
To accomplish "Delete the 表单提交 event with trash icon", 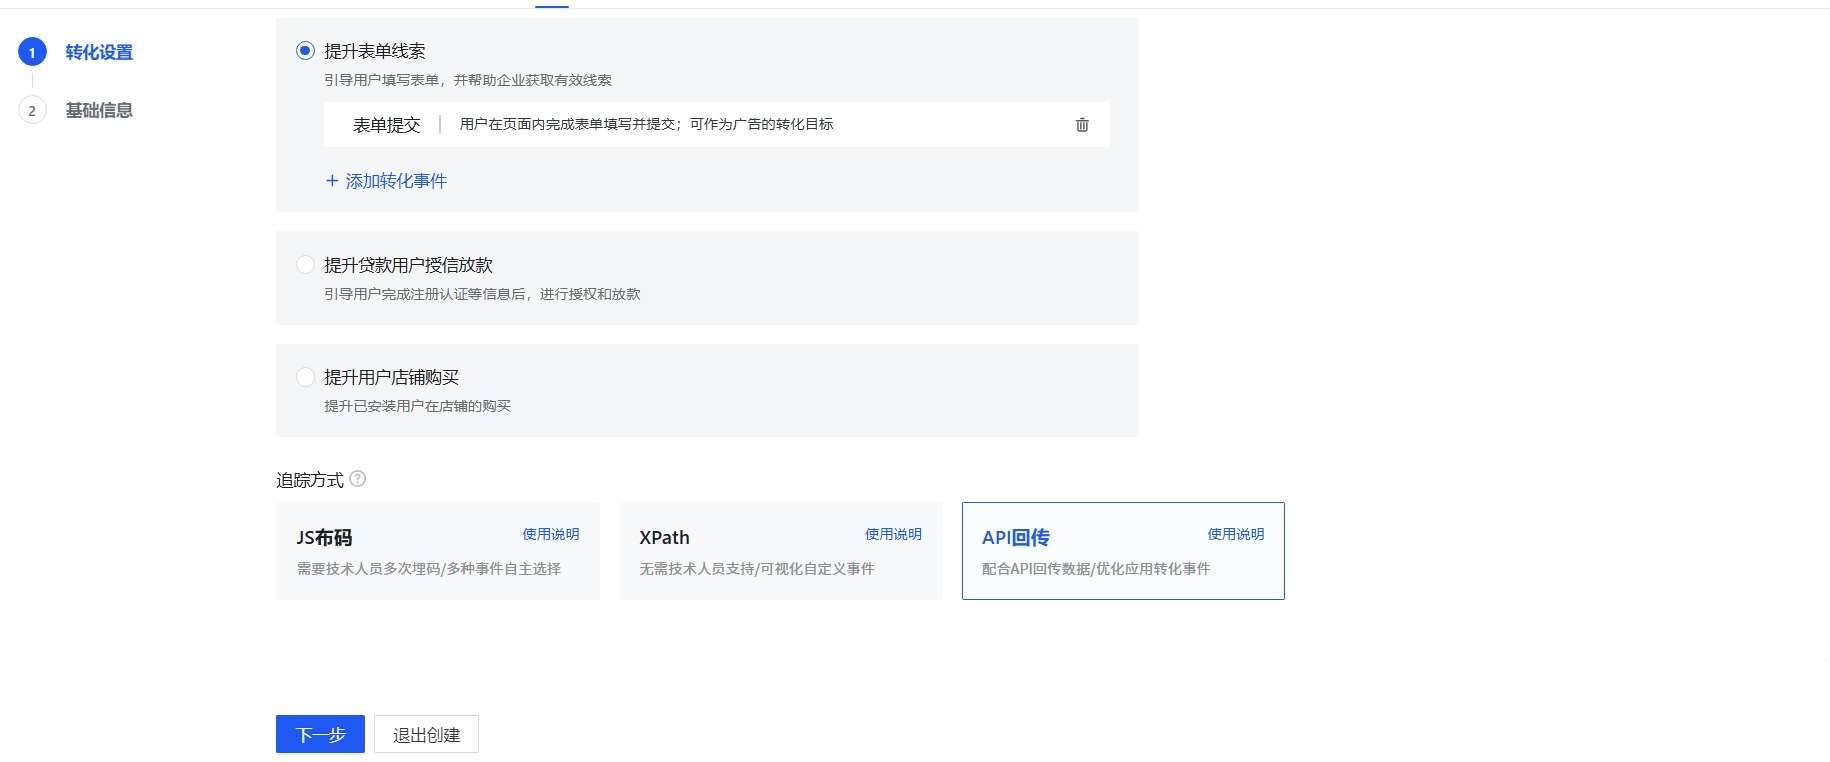I will (1081, 125).
